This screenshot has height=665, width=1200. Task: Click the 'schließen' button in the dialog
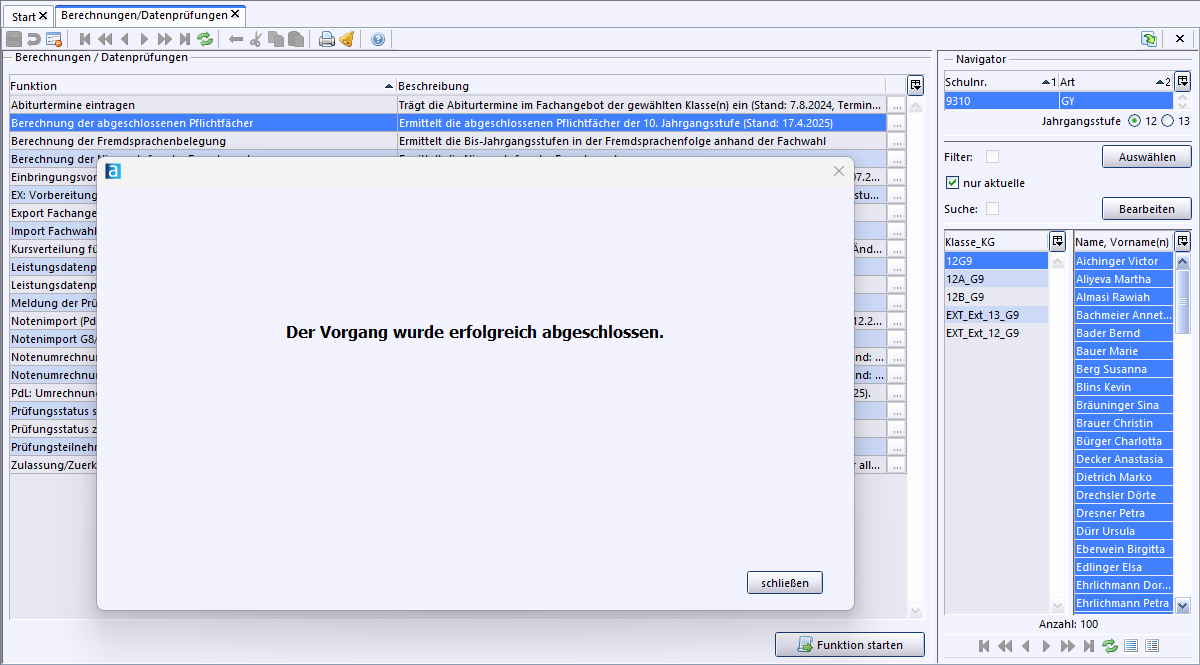point(784,583)
